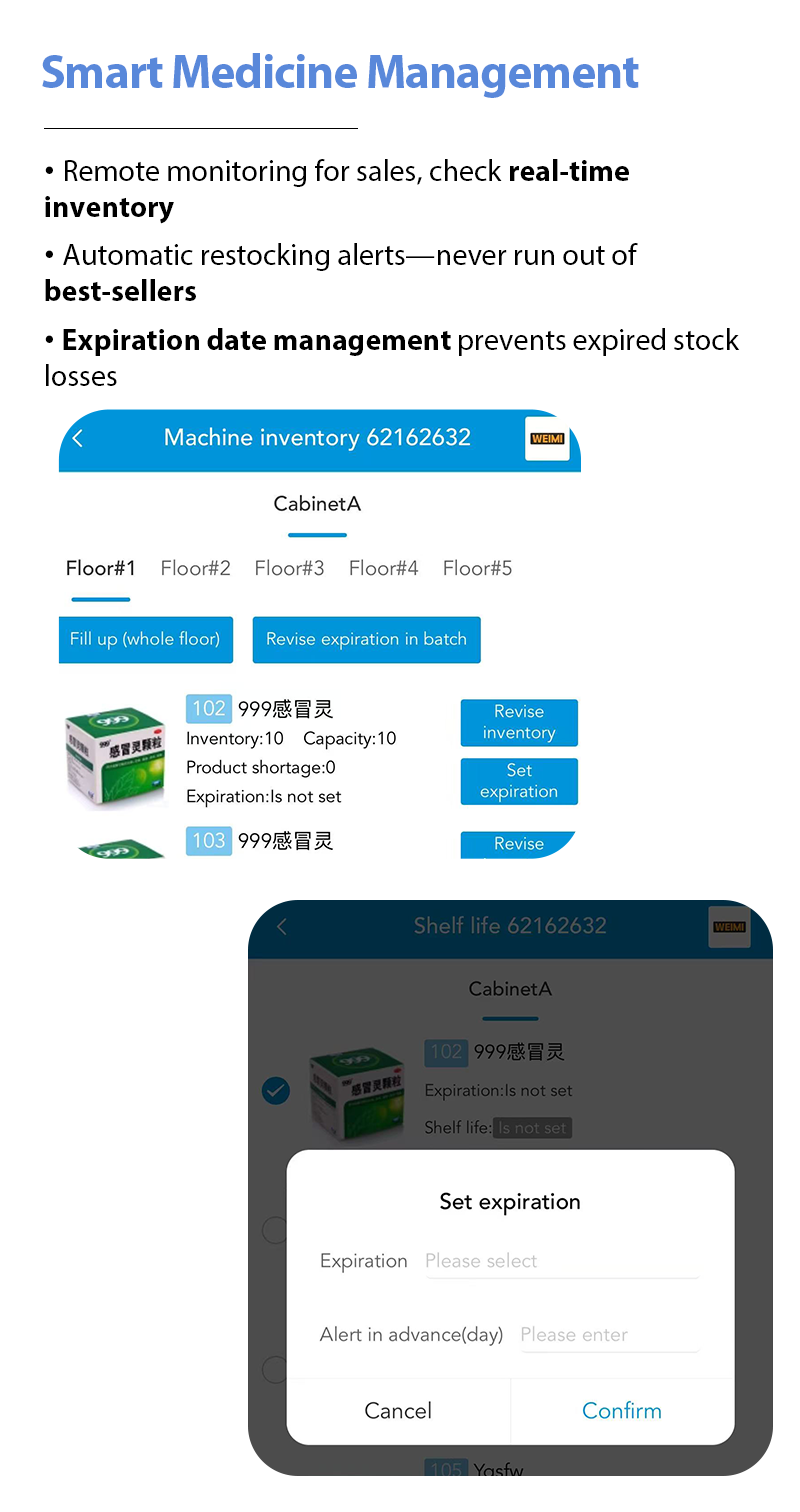Image resolution: width=800 pixels, height=1512 pixels.
Task: Go back from Shelf life screen
Action: [x=282, y=927]
